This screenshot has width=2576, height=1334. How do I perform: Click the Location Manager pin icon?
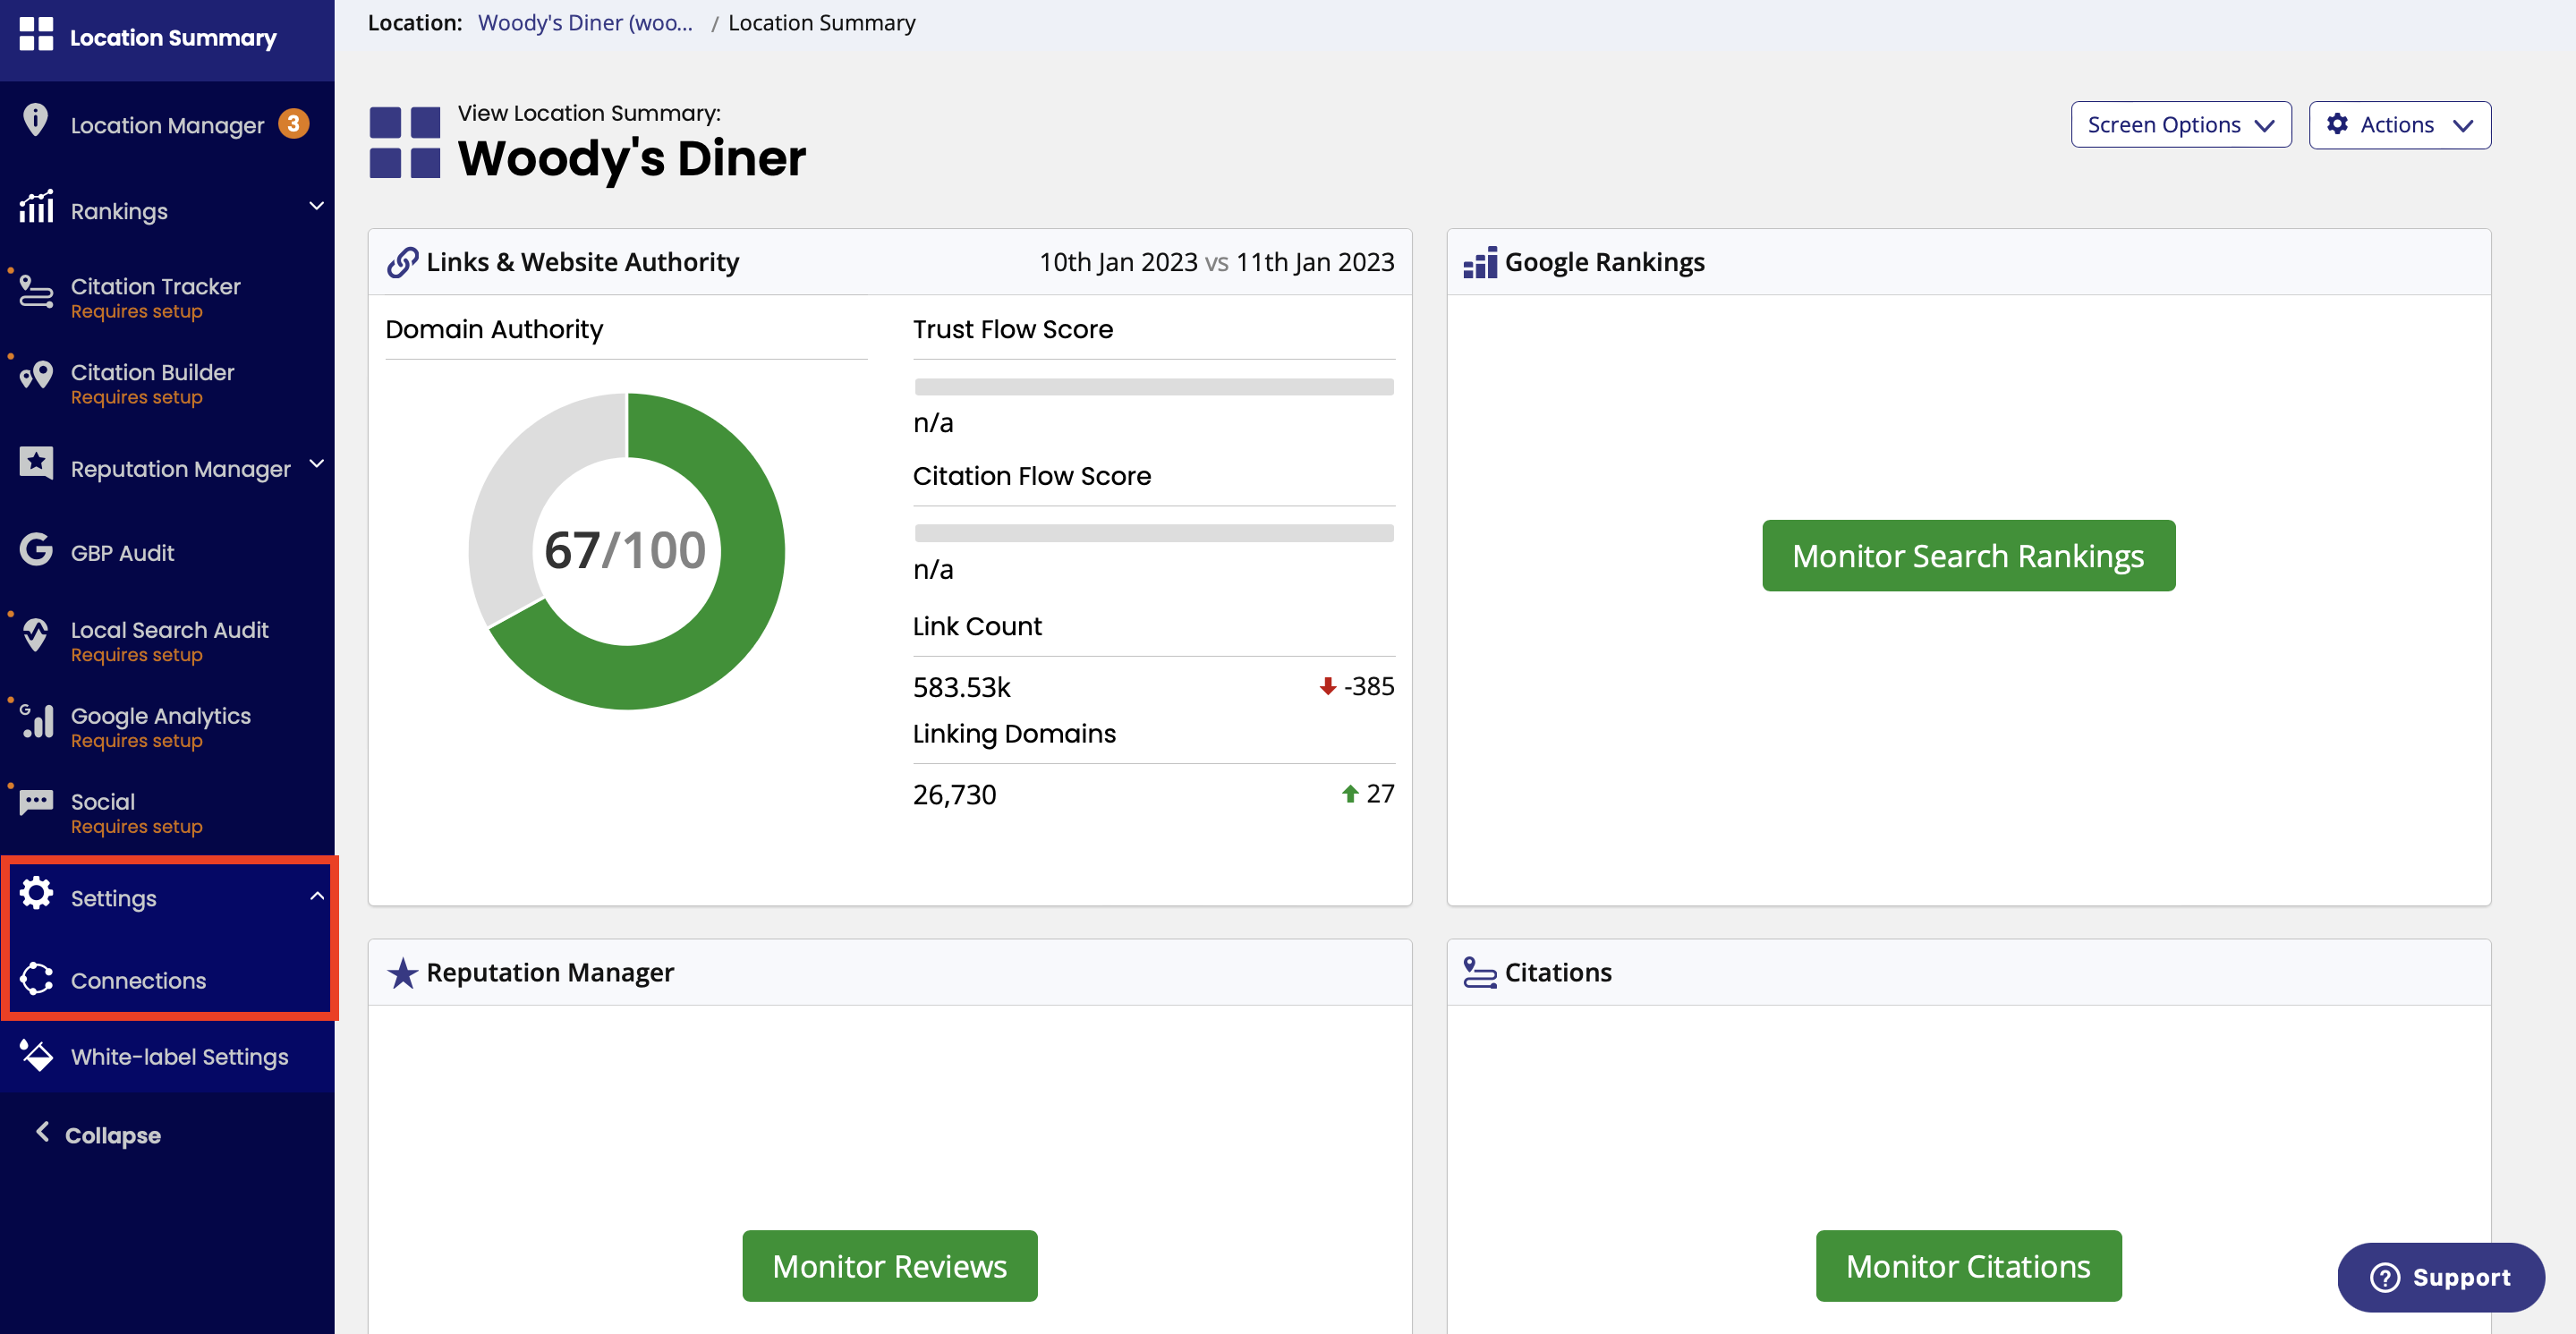tap(36, 120)
